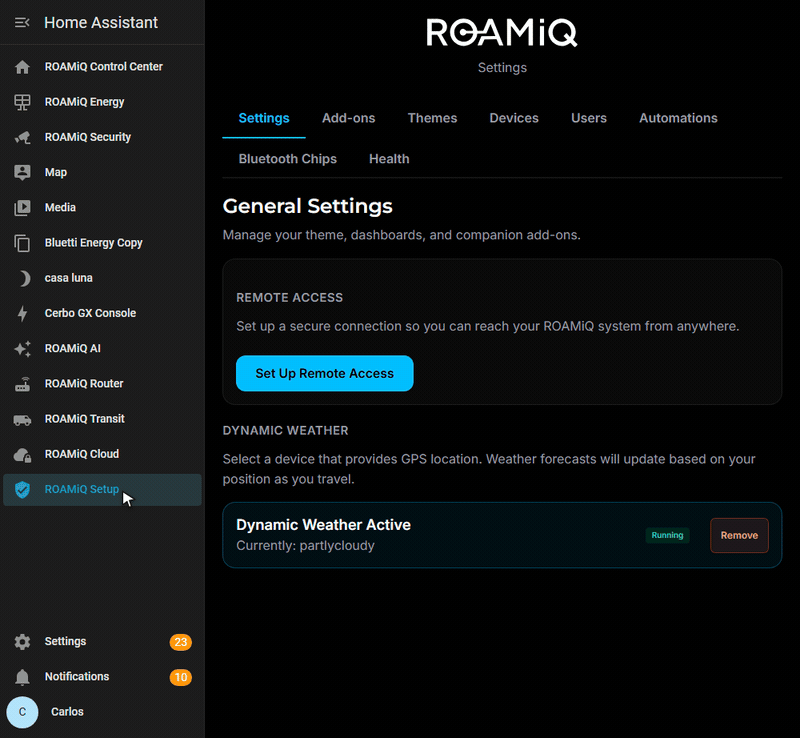
Task: Click the Map sidebar icon
Action: click(x=22, y=173)
